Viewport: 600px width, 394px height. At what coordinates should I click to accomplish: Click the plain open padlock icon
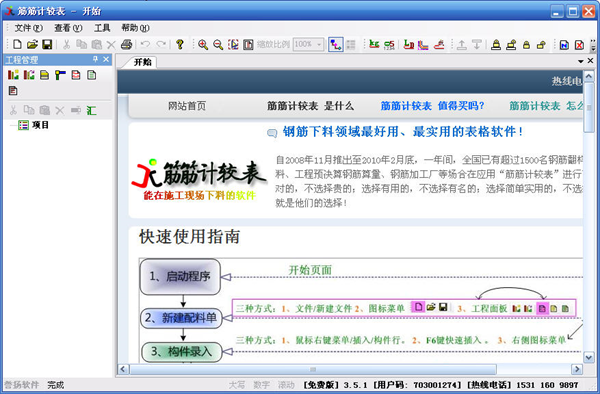click(541, 45)
